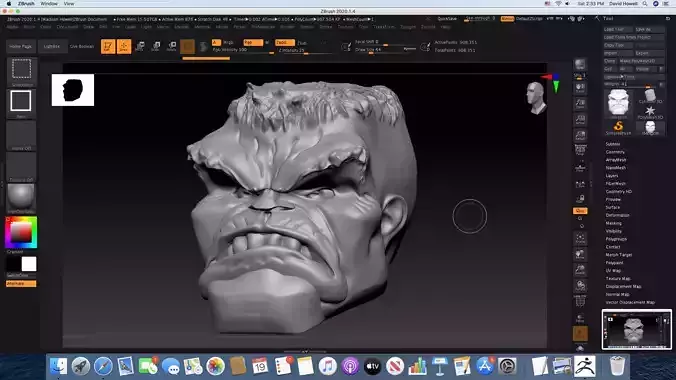Expand the Layers section
The image size is (676, 380).
pyautogui.click(x=612, y=176)
